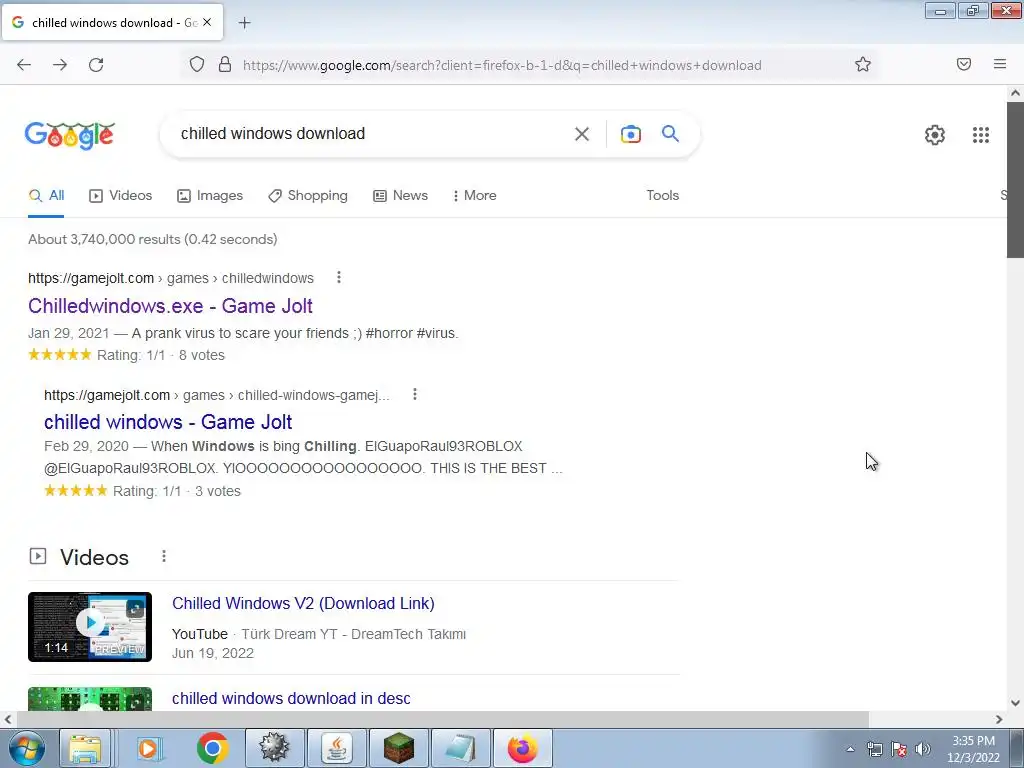Screen dimensions: 1024x768
Task: Switch to Videos results tab
Action: 121,195
